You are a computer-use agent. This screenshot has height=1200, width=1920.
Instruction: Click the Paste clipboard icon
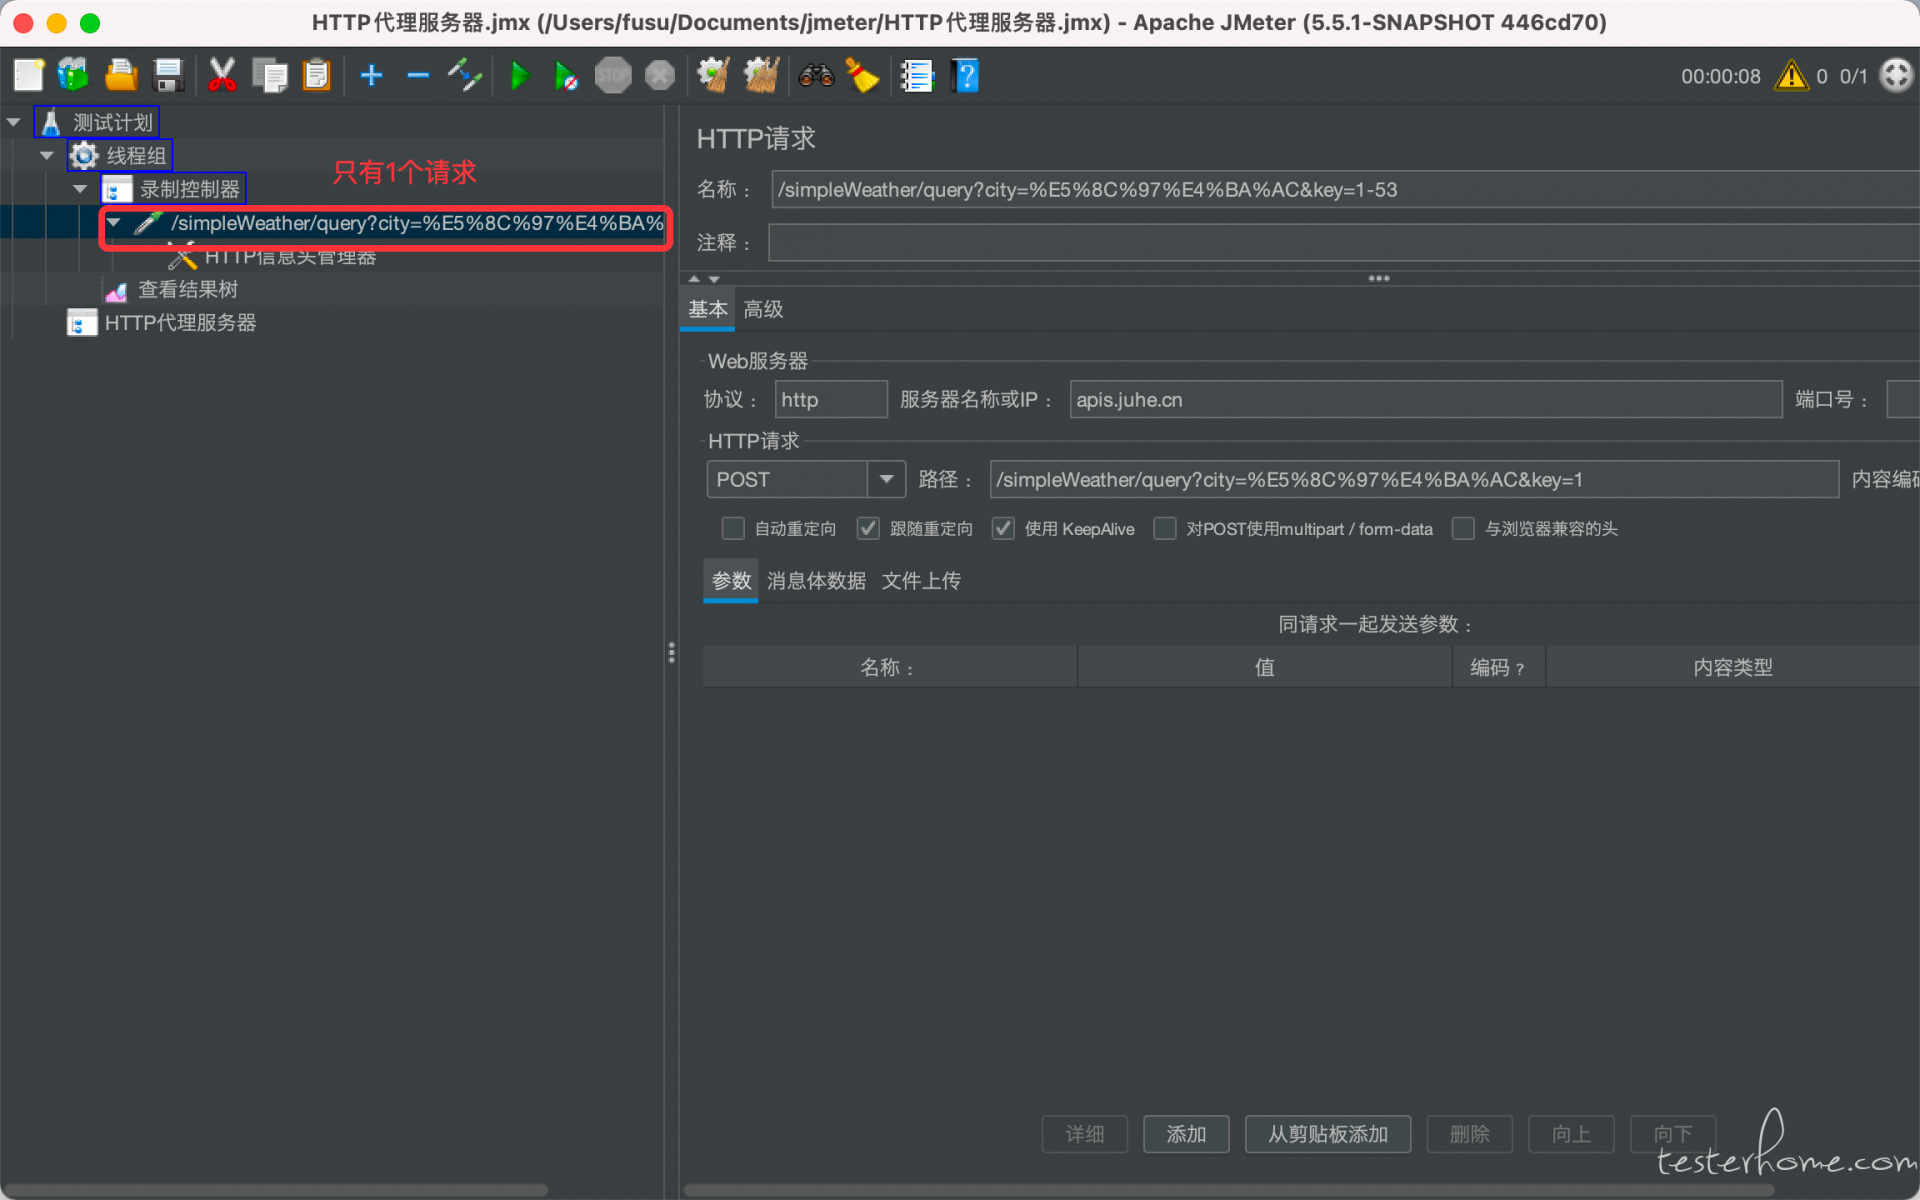316,75
